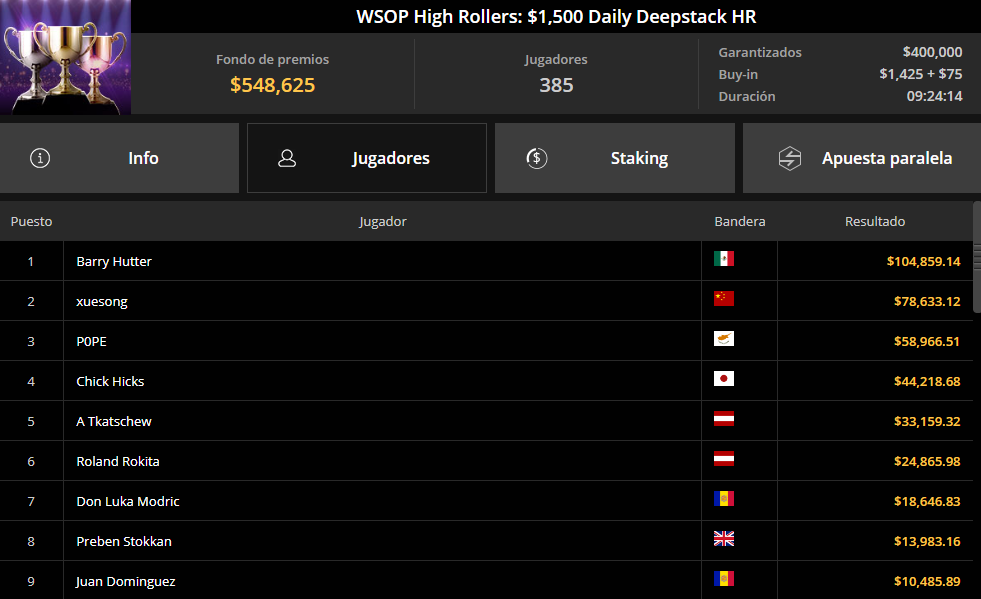The image size is (981, 599).
Task: Select player Barry Hutter
Action: pyautogui.click(x=114, y=262)
